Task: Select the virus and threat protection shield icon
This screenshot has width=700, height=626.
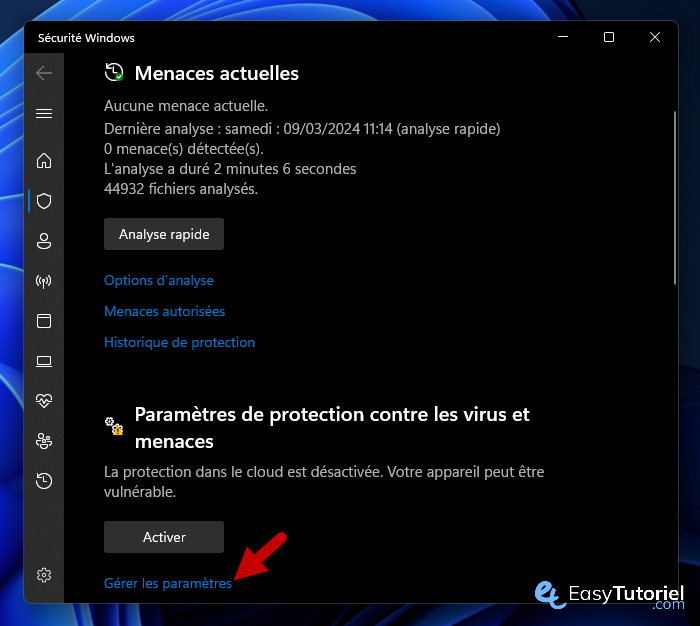Action: 44,201
